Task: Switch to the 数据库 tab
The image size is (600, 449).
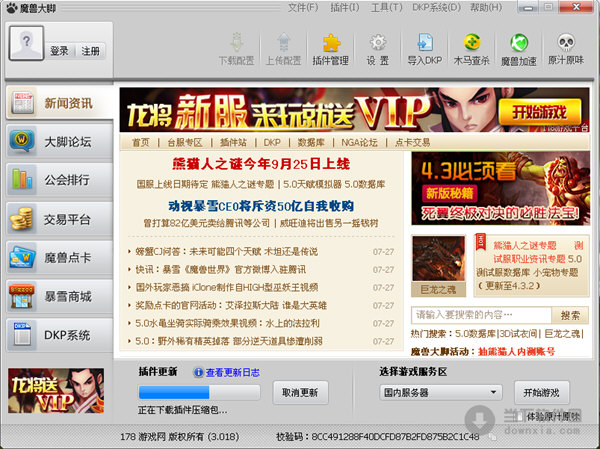Action: (311, 142)
